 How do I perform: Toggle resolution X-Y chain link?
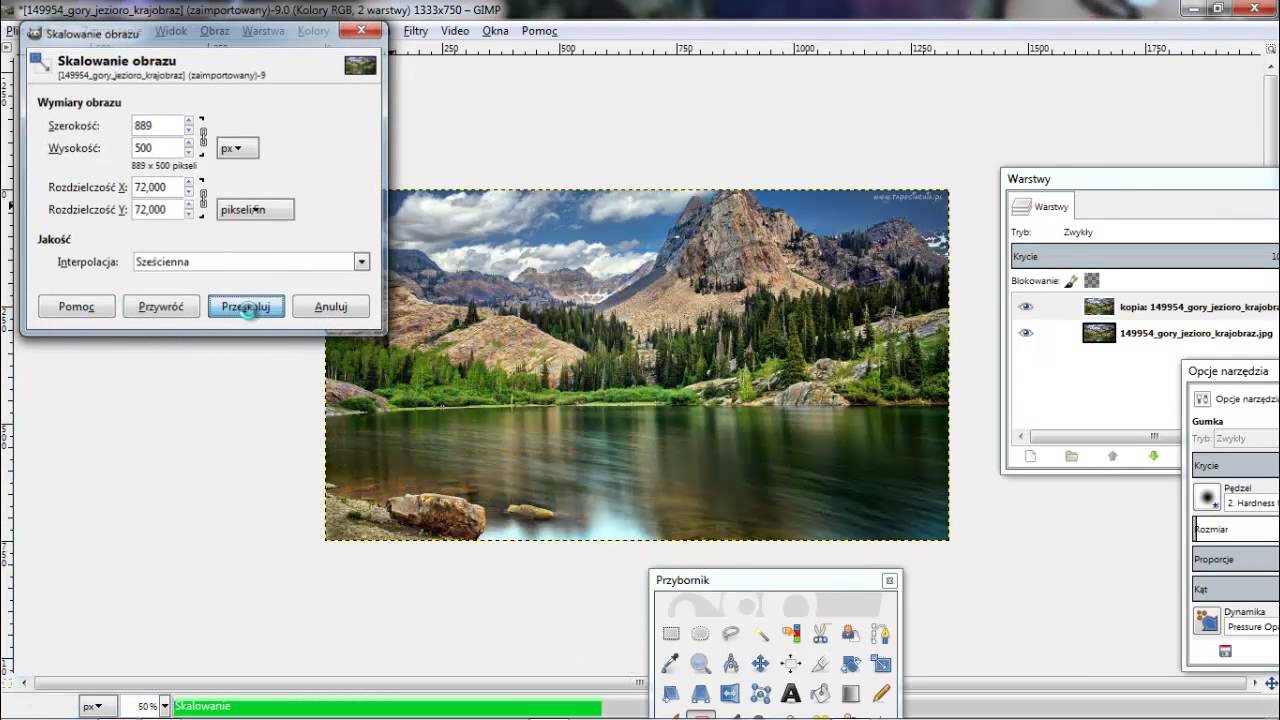pyautogui.click(x=203, y=198)
